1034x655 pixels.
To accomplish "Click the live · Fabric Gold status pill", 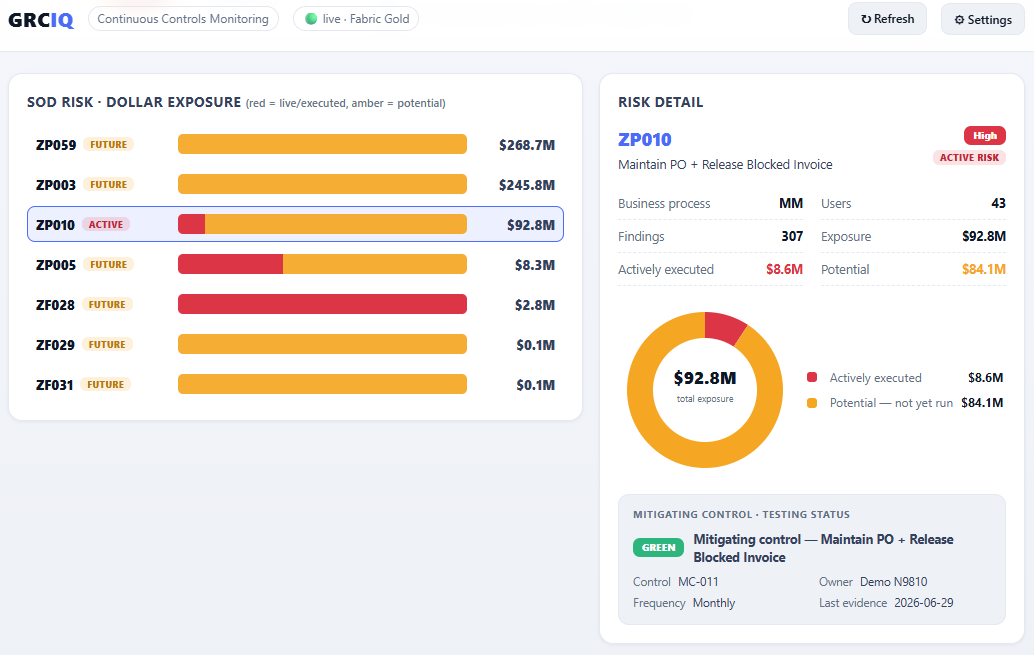I will pos(356,19).
